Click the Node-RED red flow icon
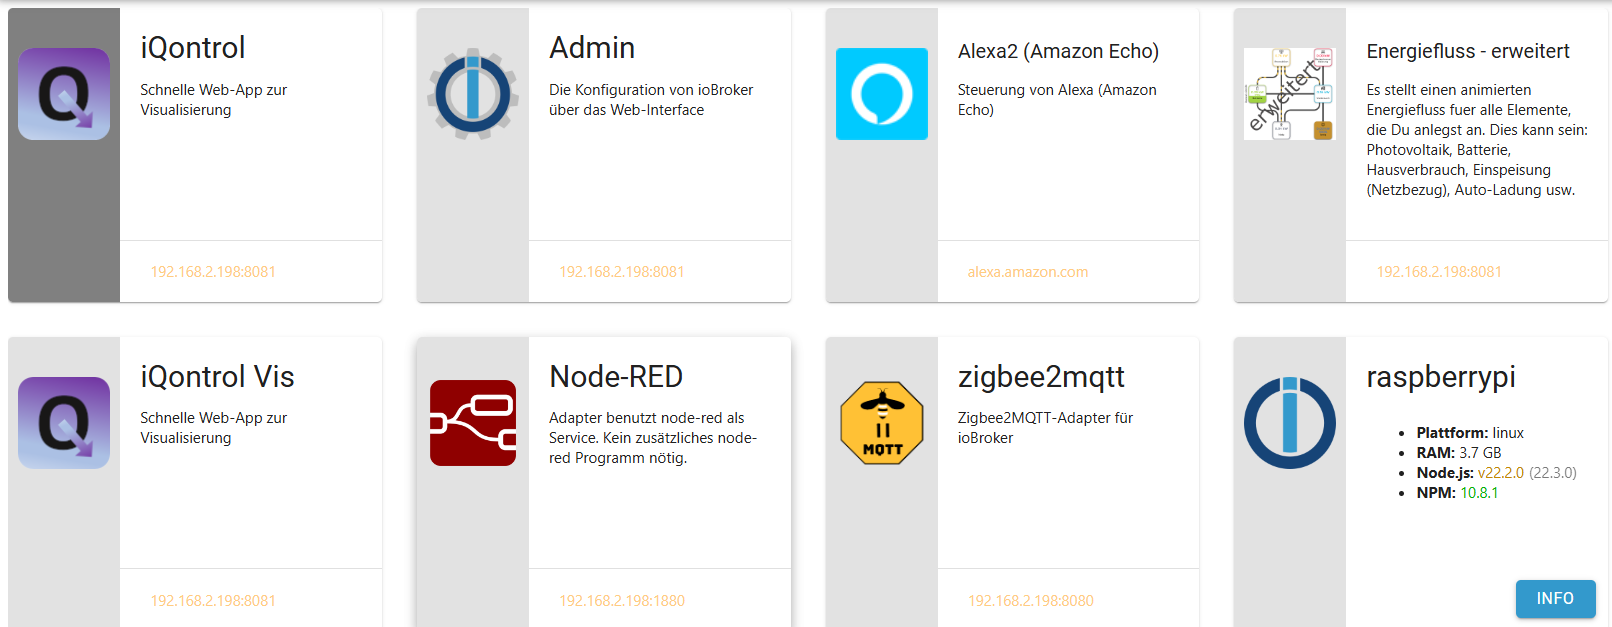This screenshot has width=1612, height=627. [x=473, y=423]
